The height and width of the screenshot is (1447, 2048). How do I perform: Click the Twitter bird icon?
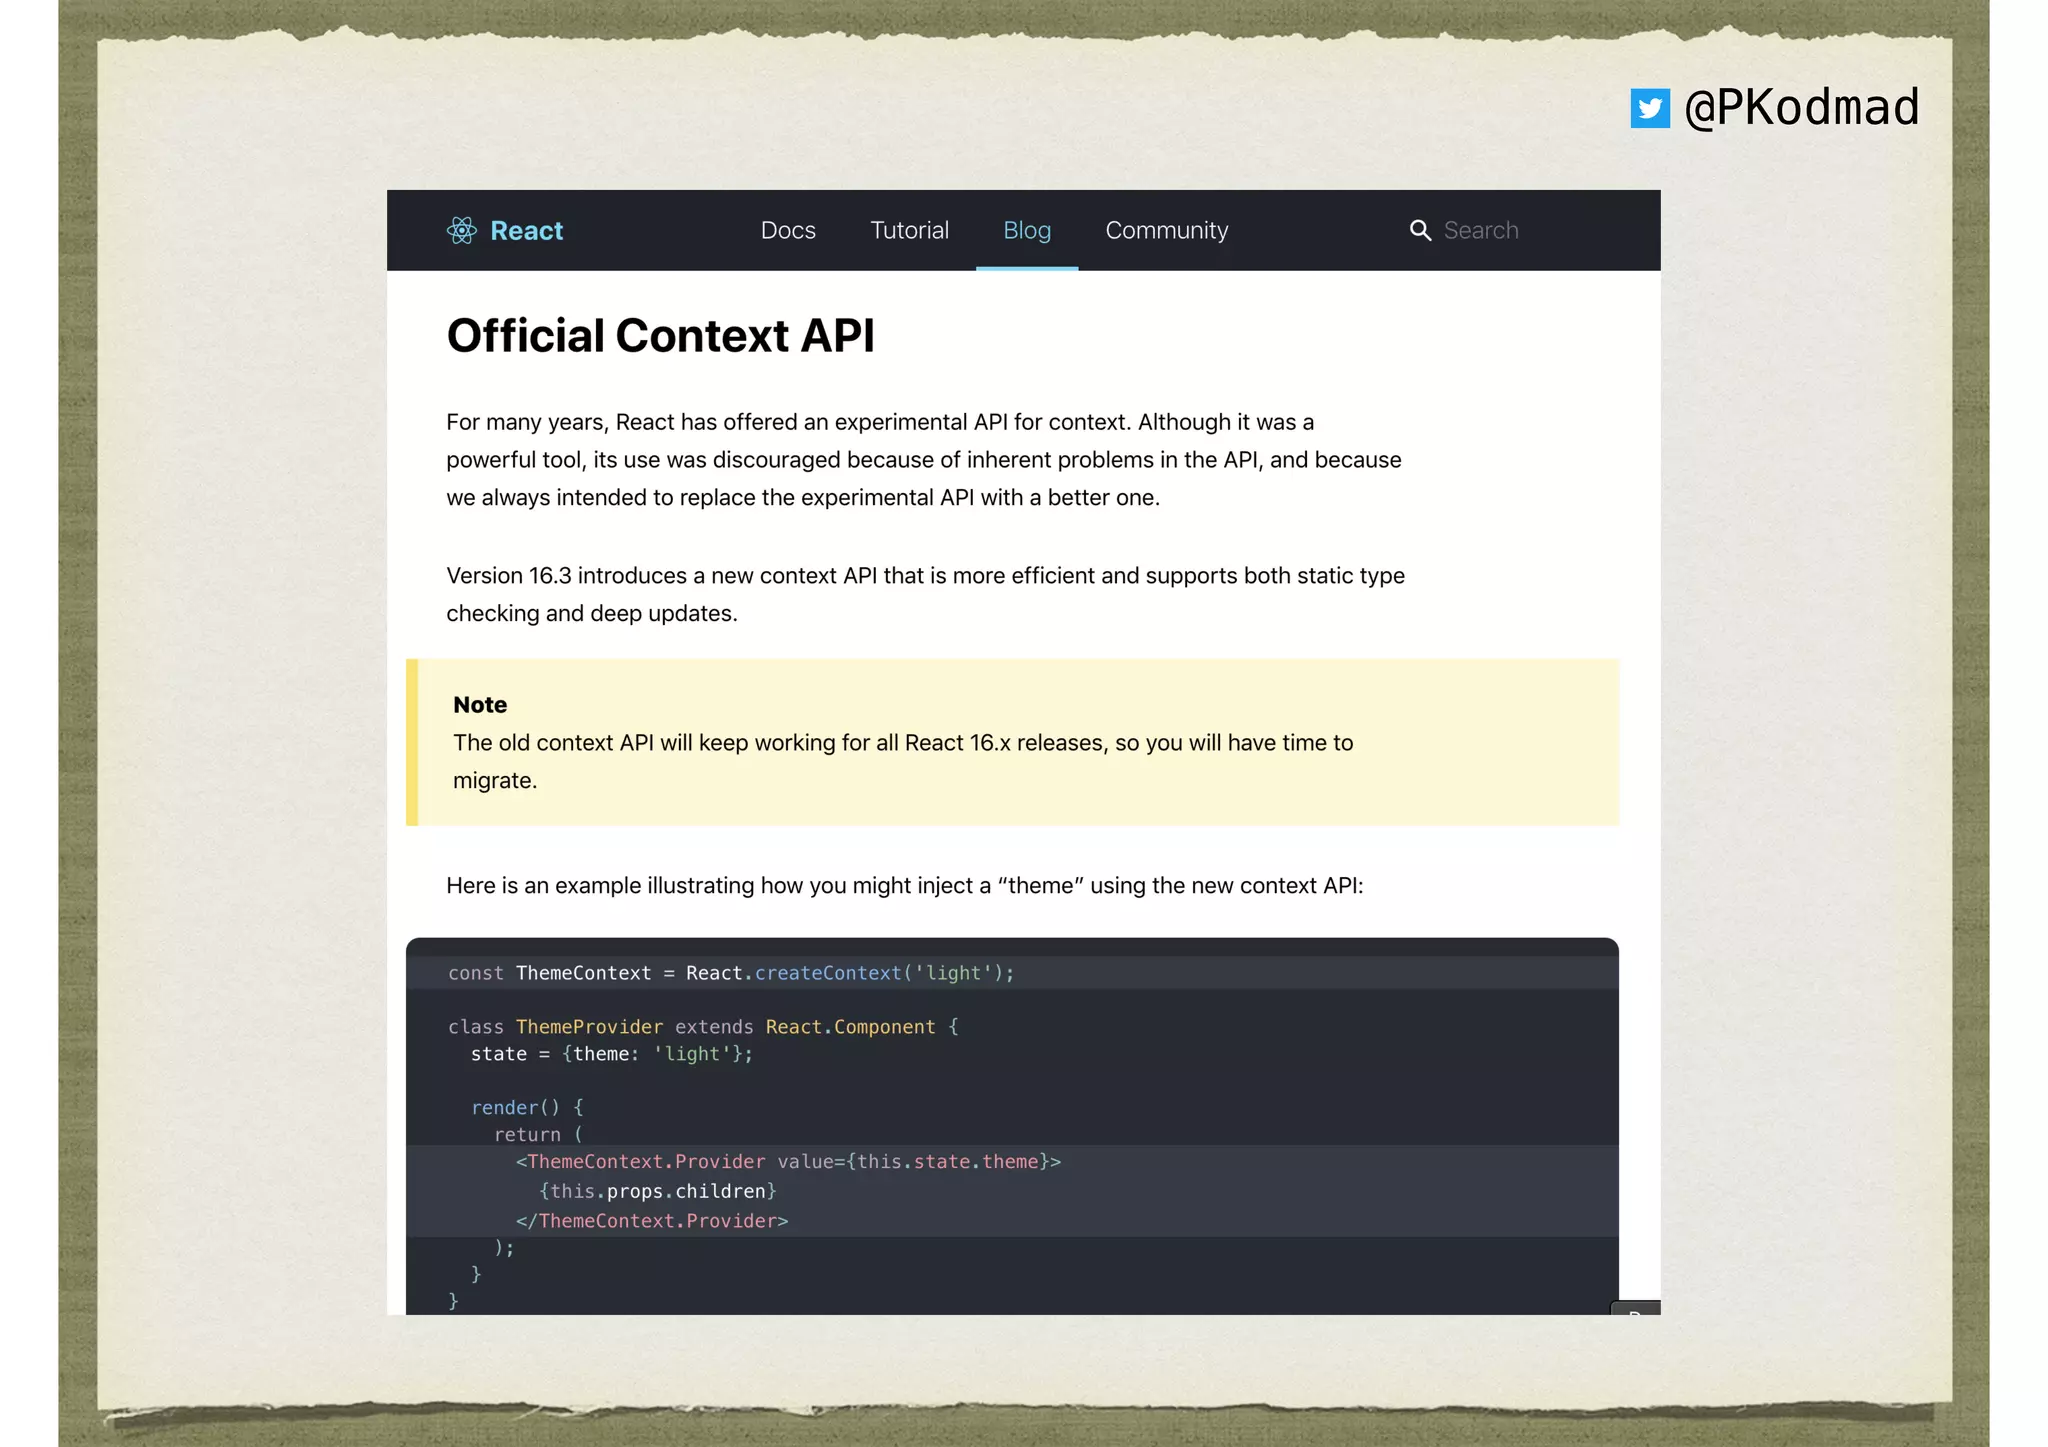(1649, 108)
